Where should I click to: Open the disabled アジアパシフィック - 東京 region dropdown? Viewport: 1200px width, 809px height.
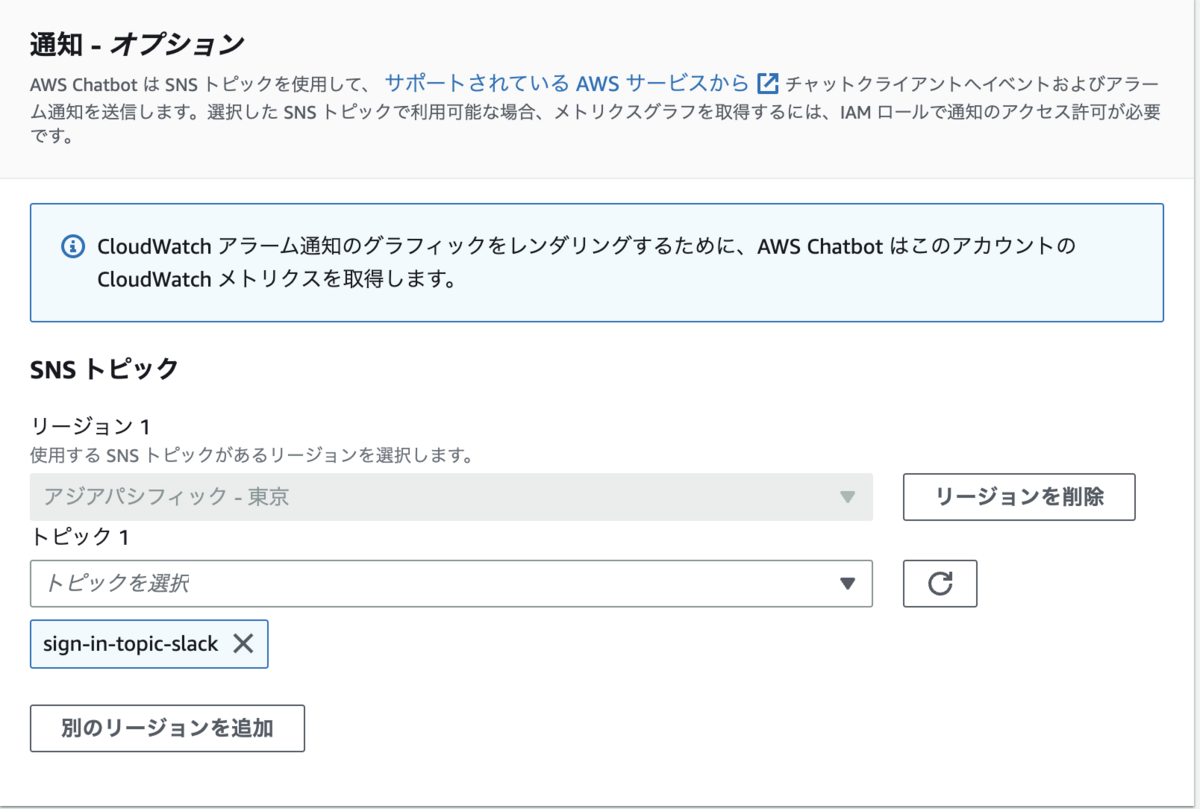(451, 497)
